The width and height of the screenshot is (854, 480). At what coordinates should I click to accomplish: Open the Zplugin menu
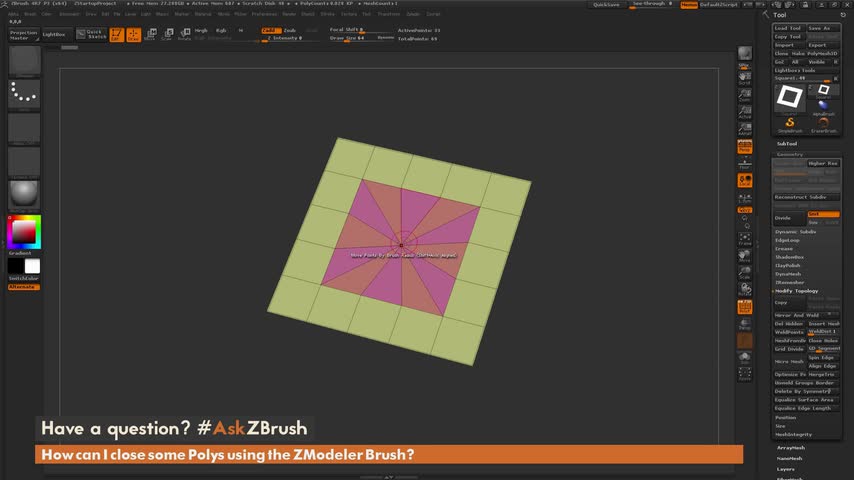point(413,14)
